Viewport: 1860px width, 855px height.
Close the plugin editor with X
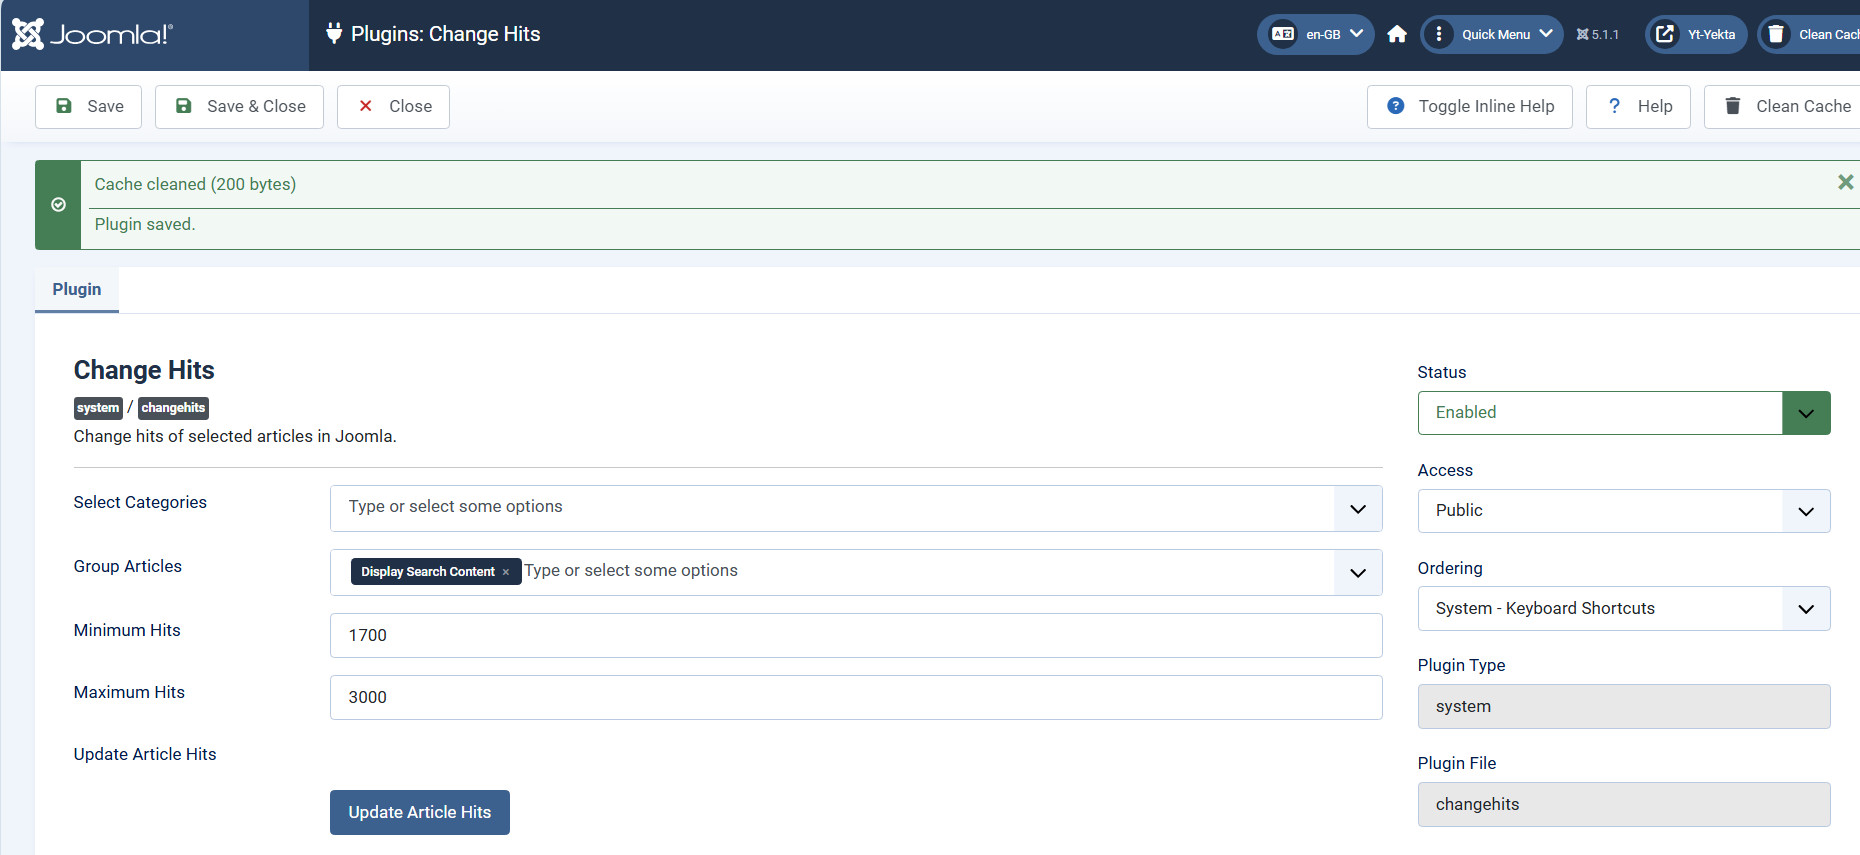pos(393,107)
